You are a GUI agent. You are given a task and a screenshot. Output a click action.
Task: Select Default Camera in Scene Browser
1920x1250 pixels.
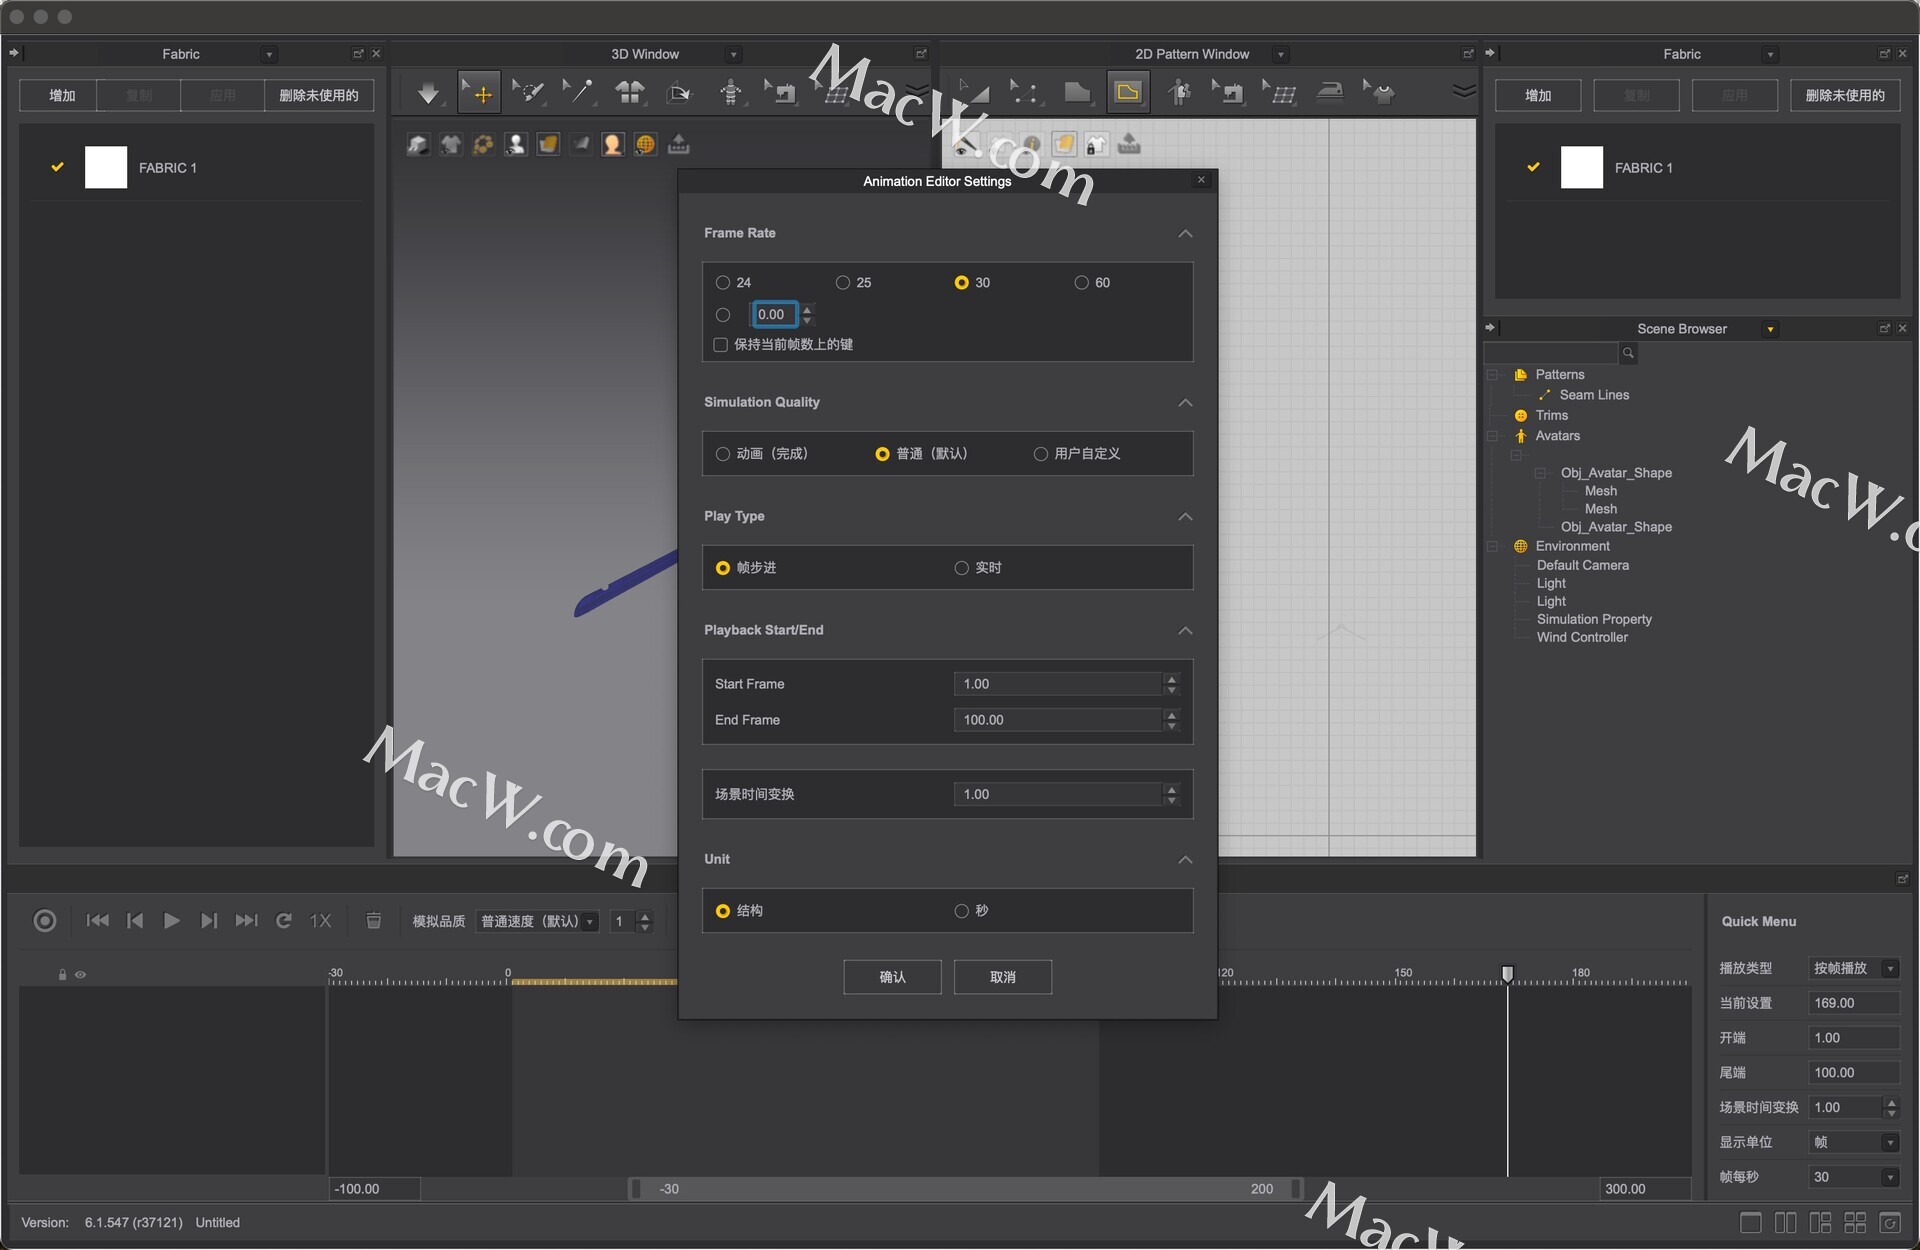point(1582,565)
